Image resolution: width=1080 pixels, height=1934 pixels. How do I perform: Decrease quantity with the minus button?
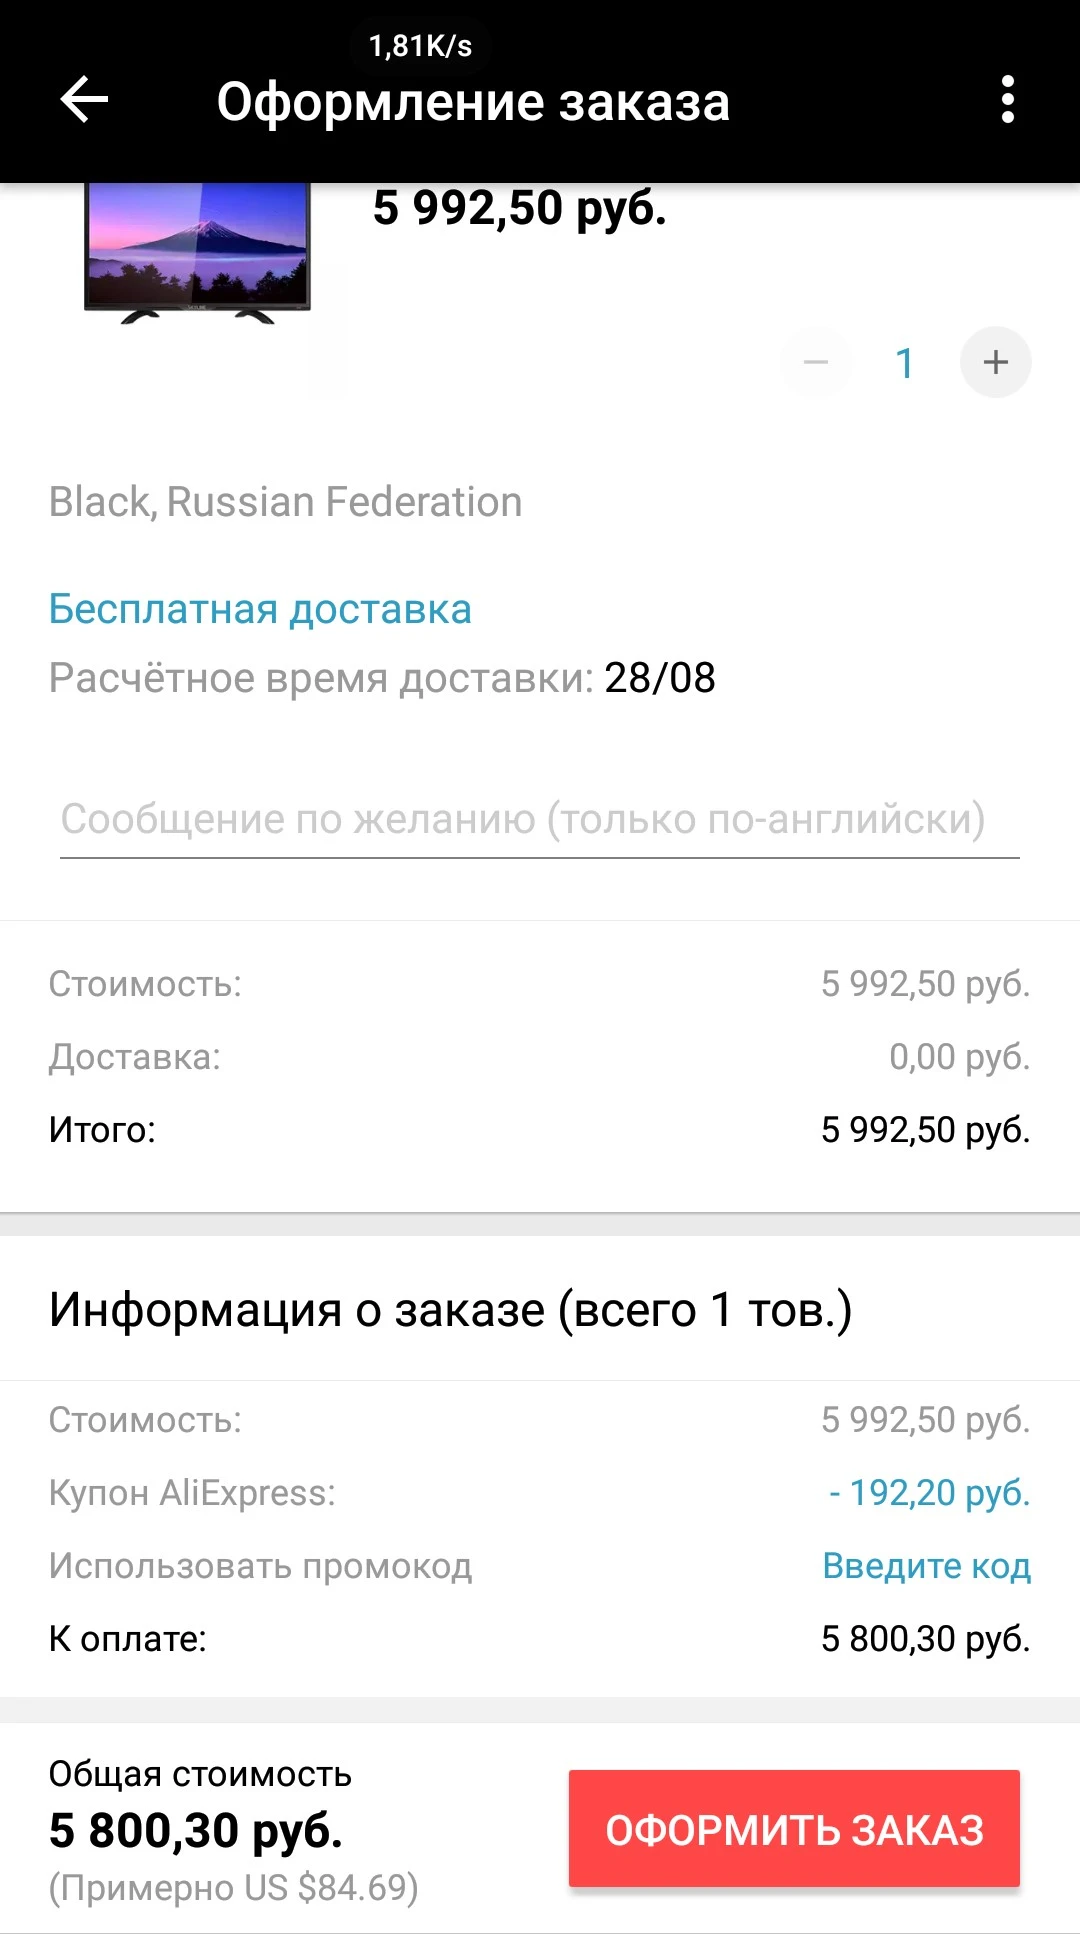(816, 362)
